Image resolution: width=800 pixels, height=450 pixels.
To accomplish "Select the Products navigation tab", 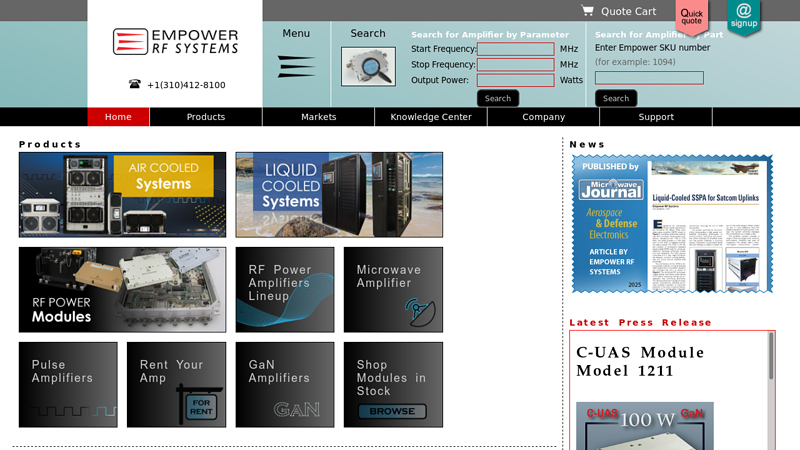I will coord(206,117).
